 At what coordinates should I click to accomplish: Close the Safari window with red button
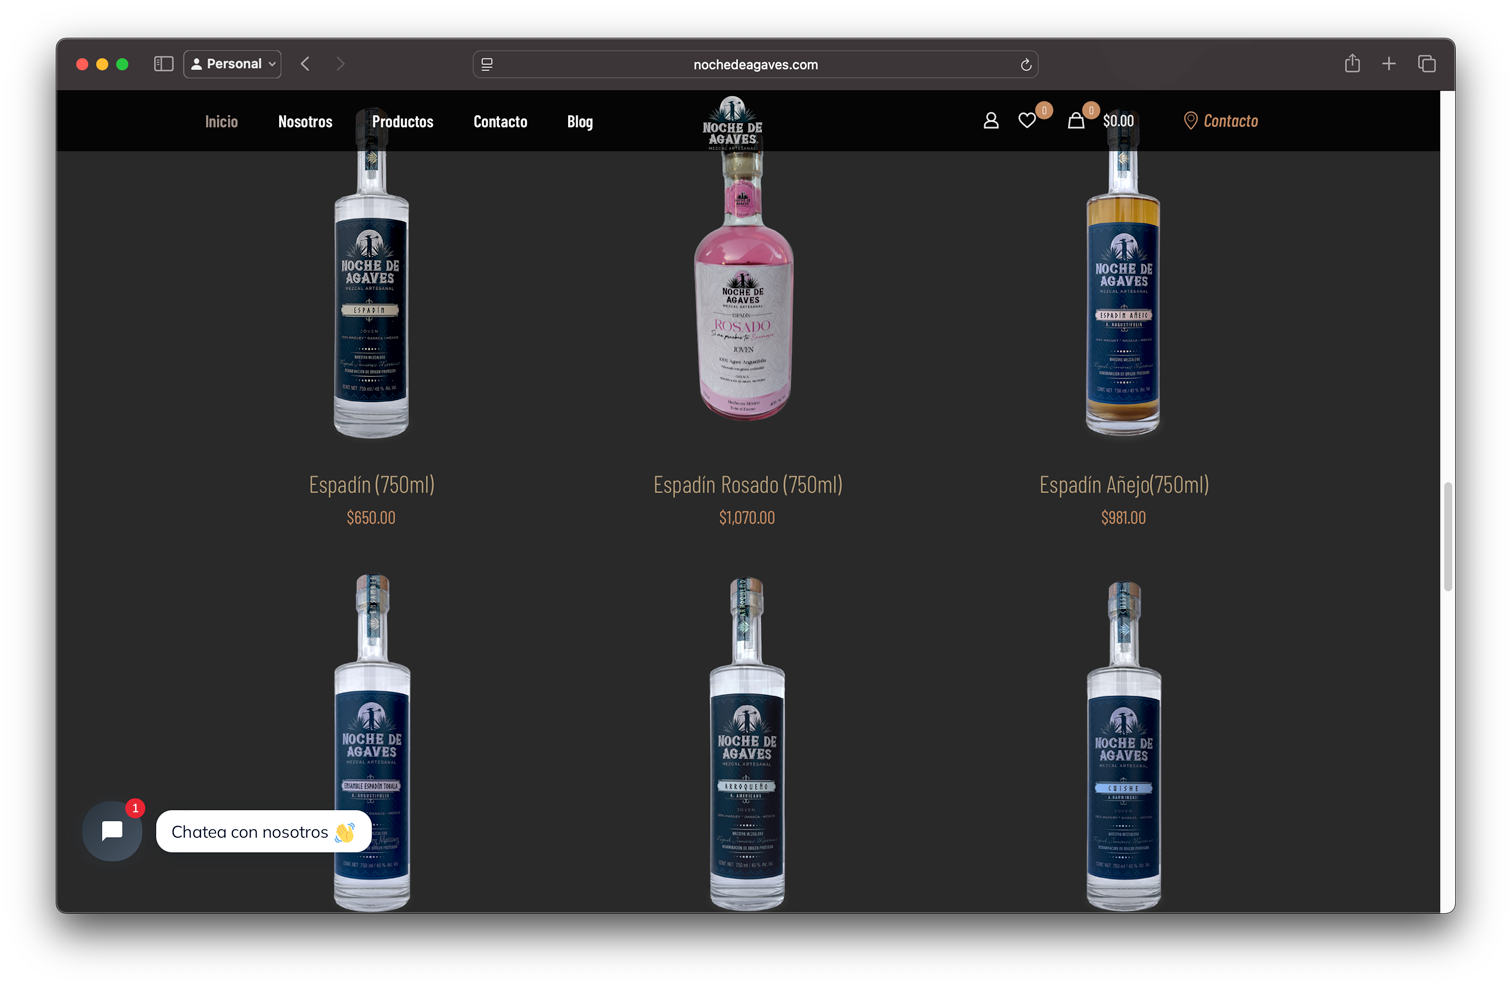(82, 64)
